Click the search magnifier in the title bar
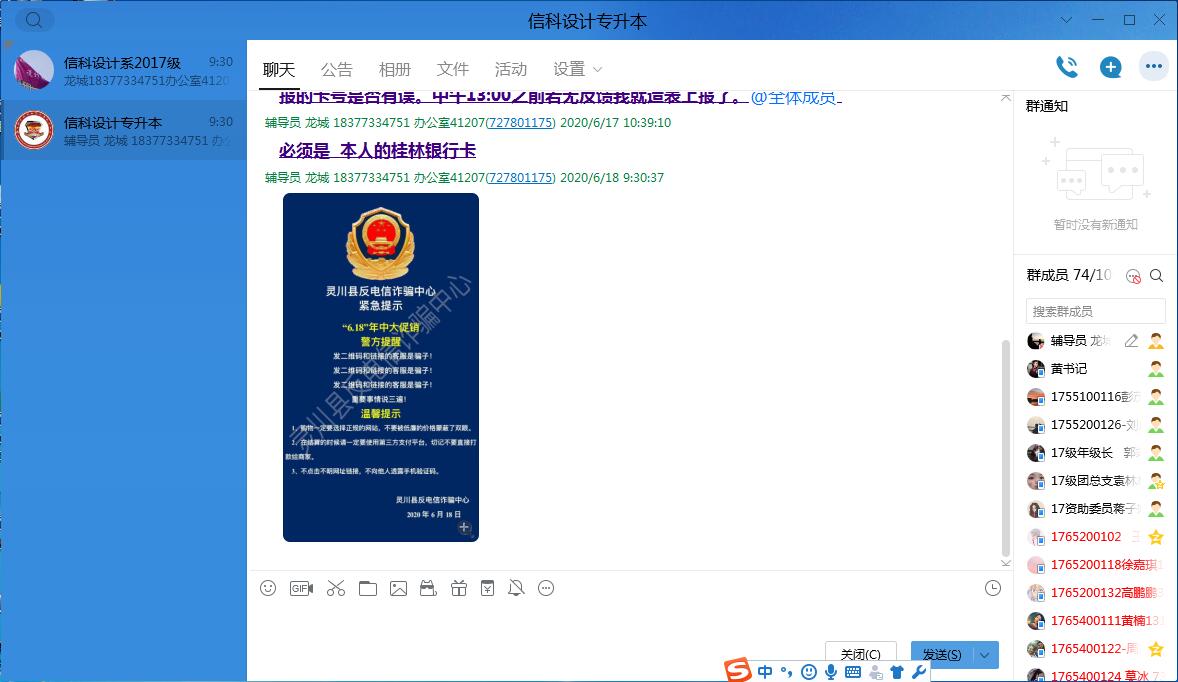 [x=34, y=20]
